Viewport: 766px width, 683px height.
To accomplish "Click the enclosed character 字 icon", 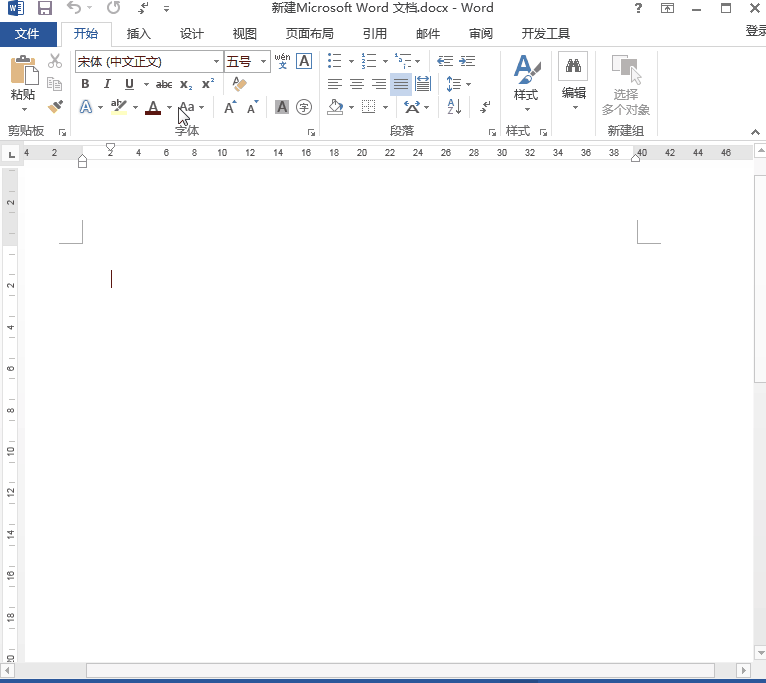I will pos(304,107).
